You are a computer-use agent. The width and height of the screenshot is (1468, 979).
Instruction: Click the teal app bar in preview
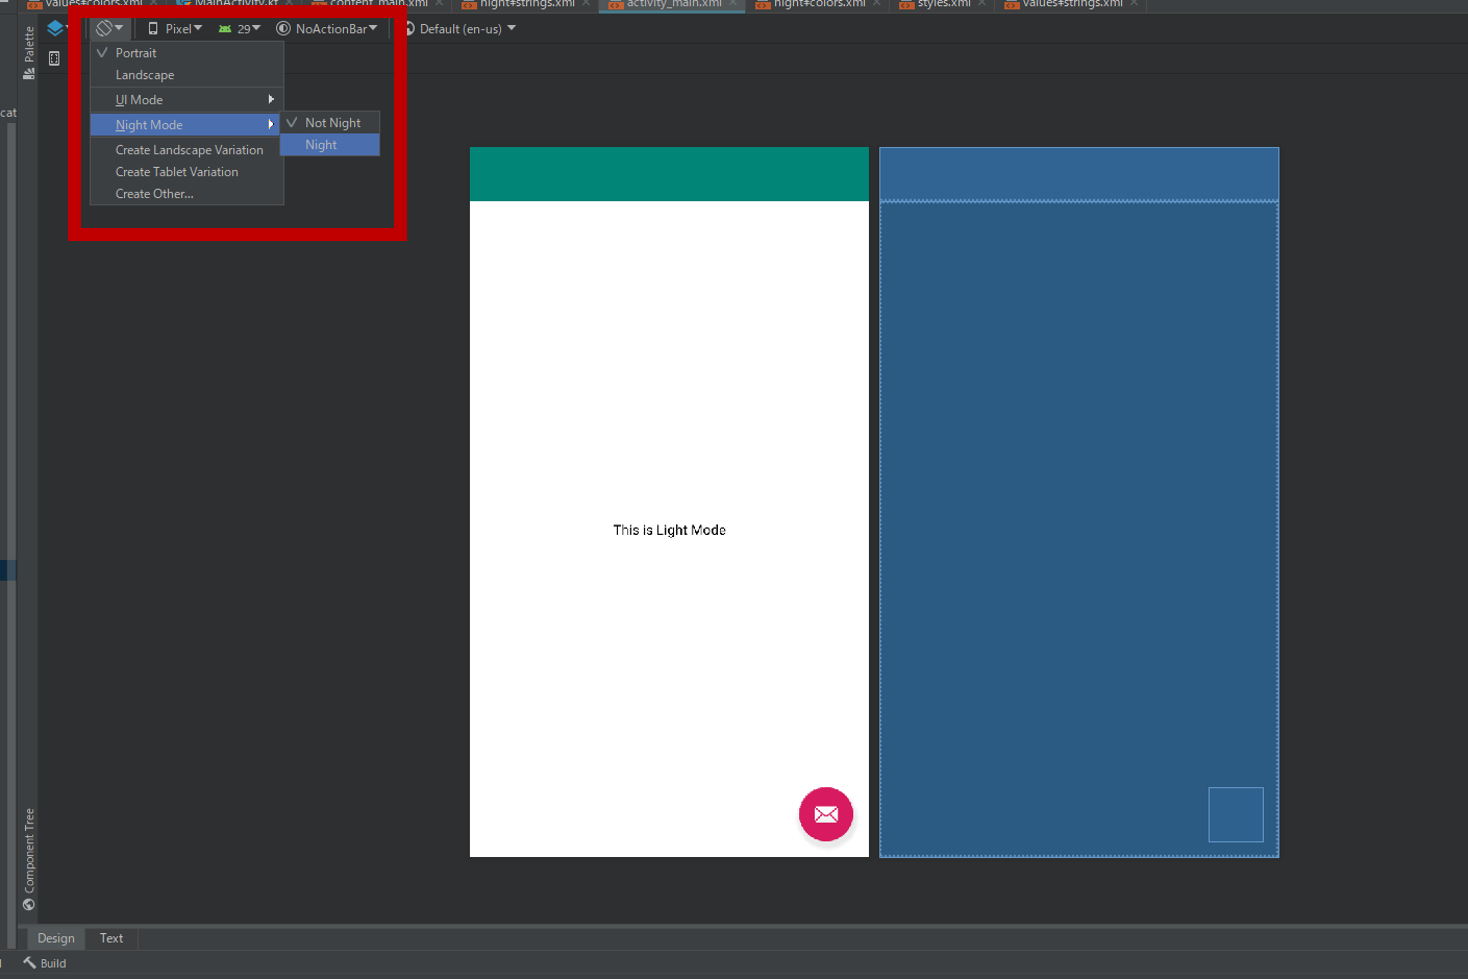669,174
